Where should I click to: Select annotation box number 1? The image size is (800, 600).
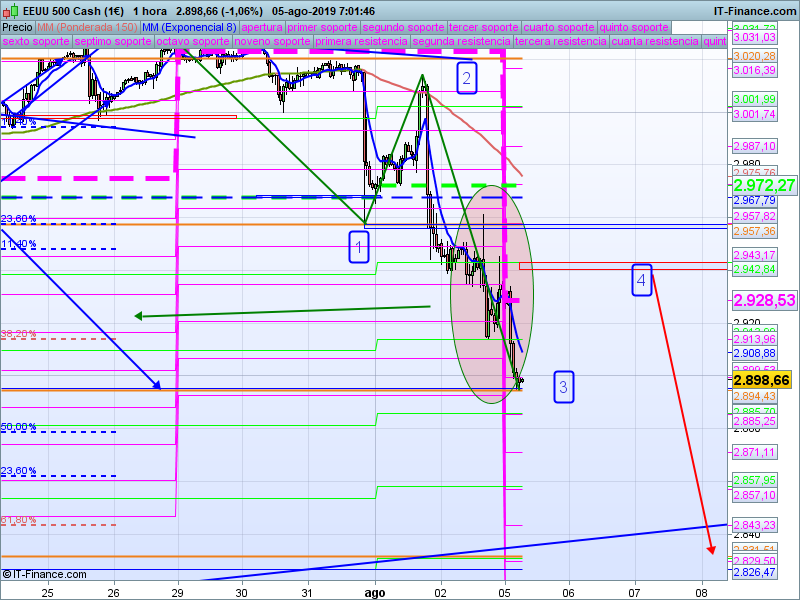pos(360,246)
